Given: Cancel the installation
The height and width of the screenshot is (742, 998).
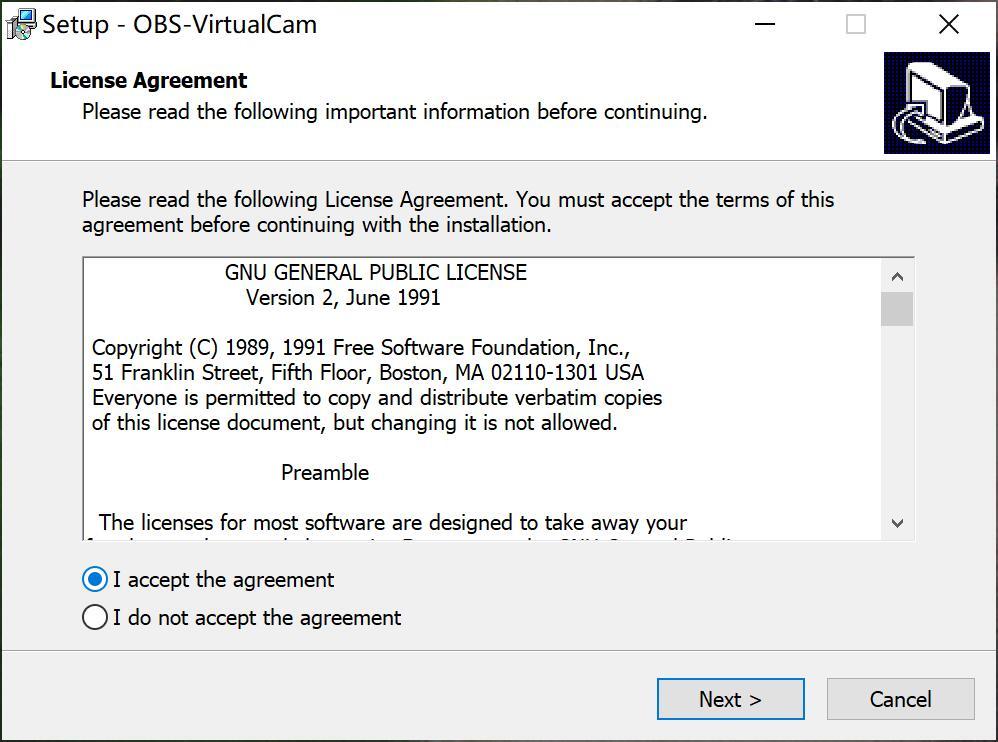Looking at the screenshot, I should [901, 699].
